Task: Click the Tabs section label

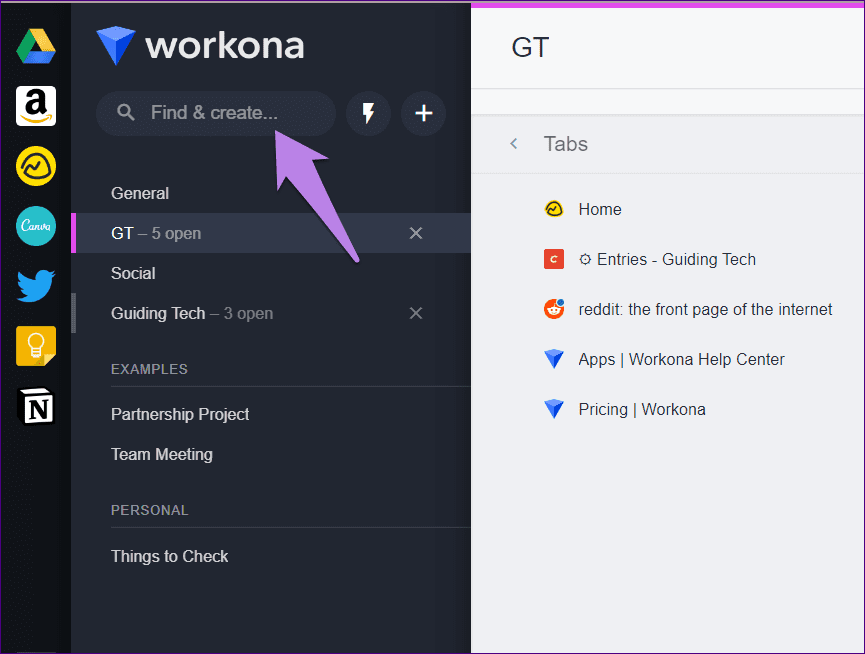Action: point(565,144)
